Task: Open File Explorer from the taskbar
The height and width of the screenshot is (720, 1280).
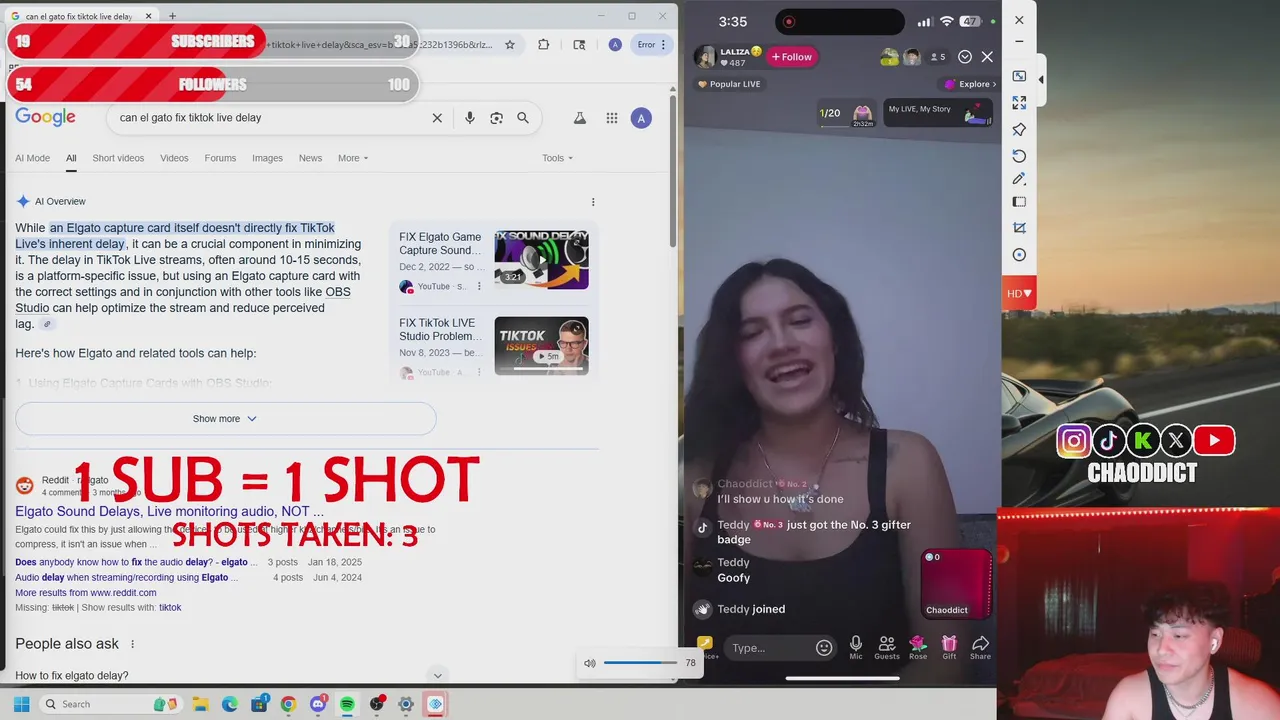Action: [200, 704]
